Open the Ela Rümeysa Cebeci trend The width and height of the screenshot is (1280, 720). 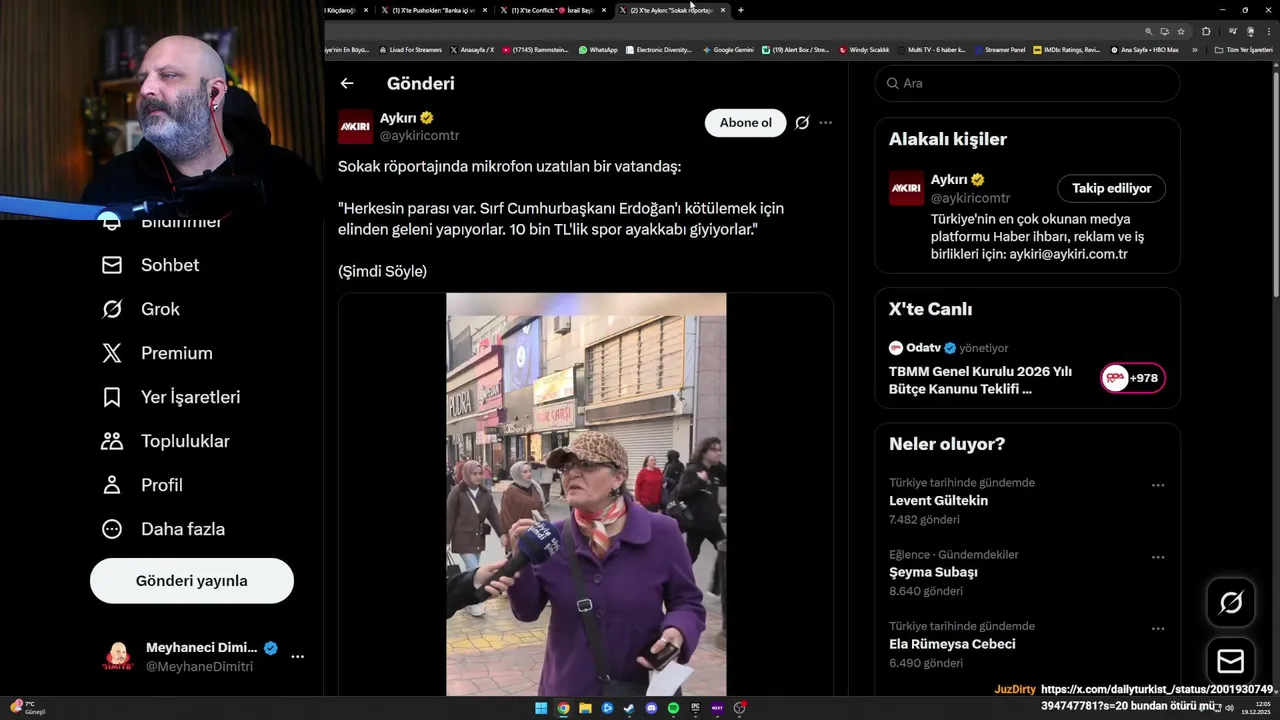[x=952, y=645]
